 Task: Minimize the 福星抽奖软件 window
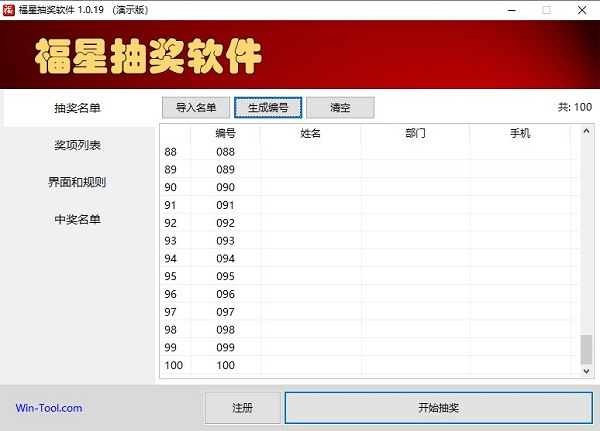[x=512, y=10]
